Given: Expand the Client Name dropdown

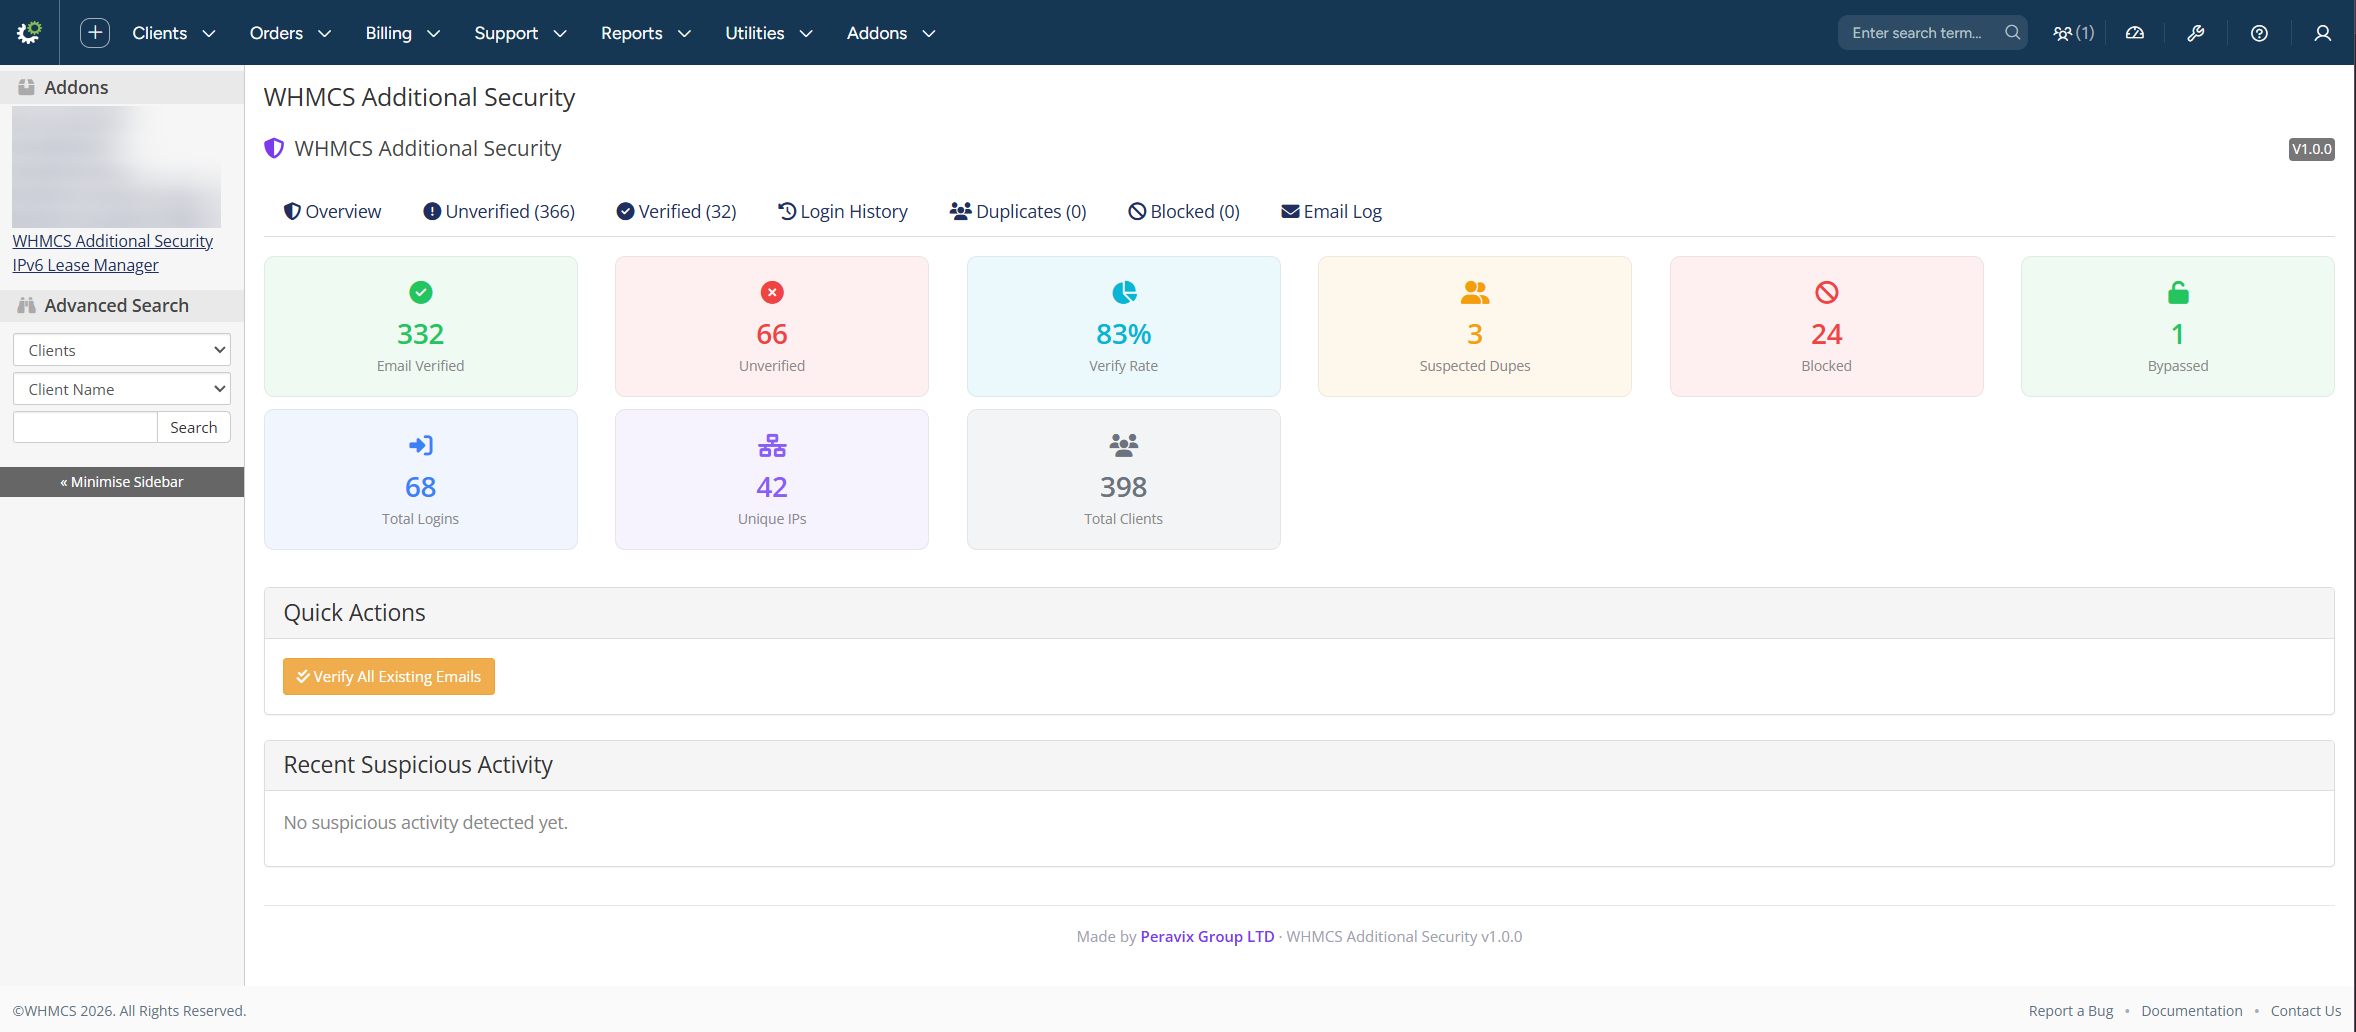Looking at the screenshot, I should coord(121,388).
